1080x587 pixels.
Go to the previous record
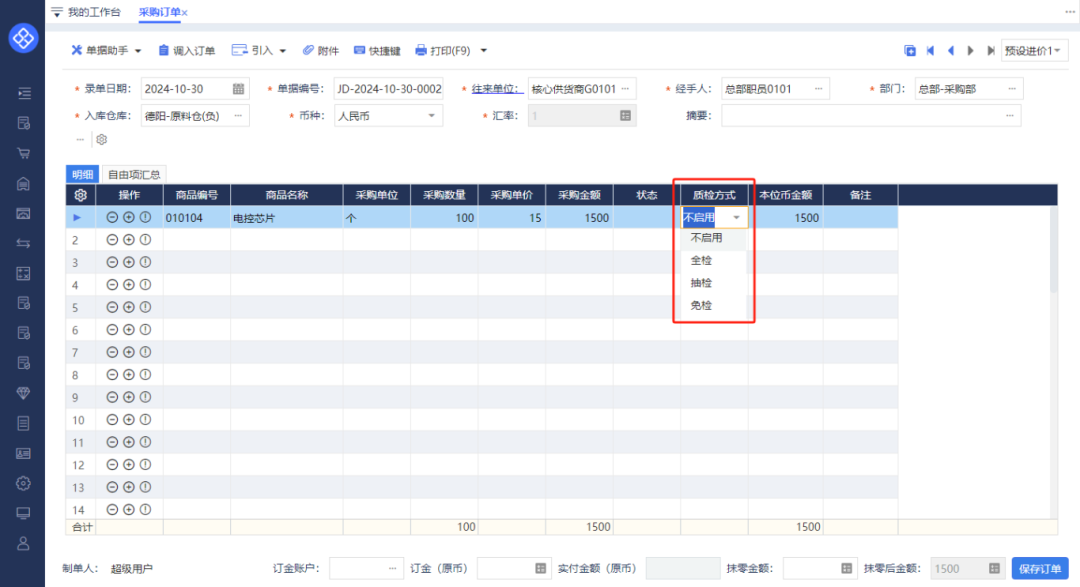951,50
